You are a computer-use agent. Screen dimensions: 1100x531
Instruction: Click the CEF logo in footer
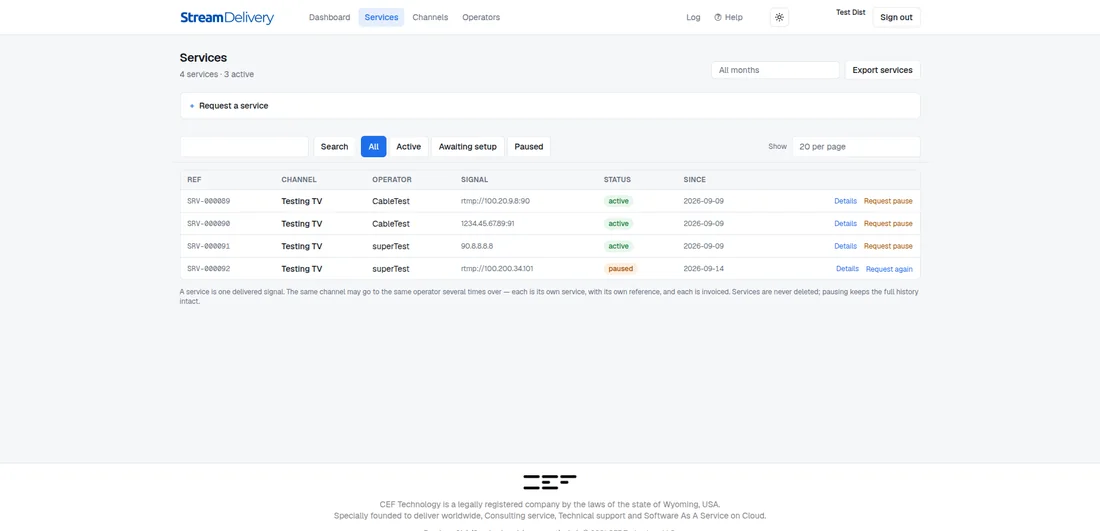point(550,482)
